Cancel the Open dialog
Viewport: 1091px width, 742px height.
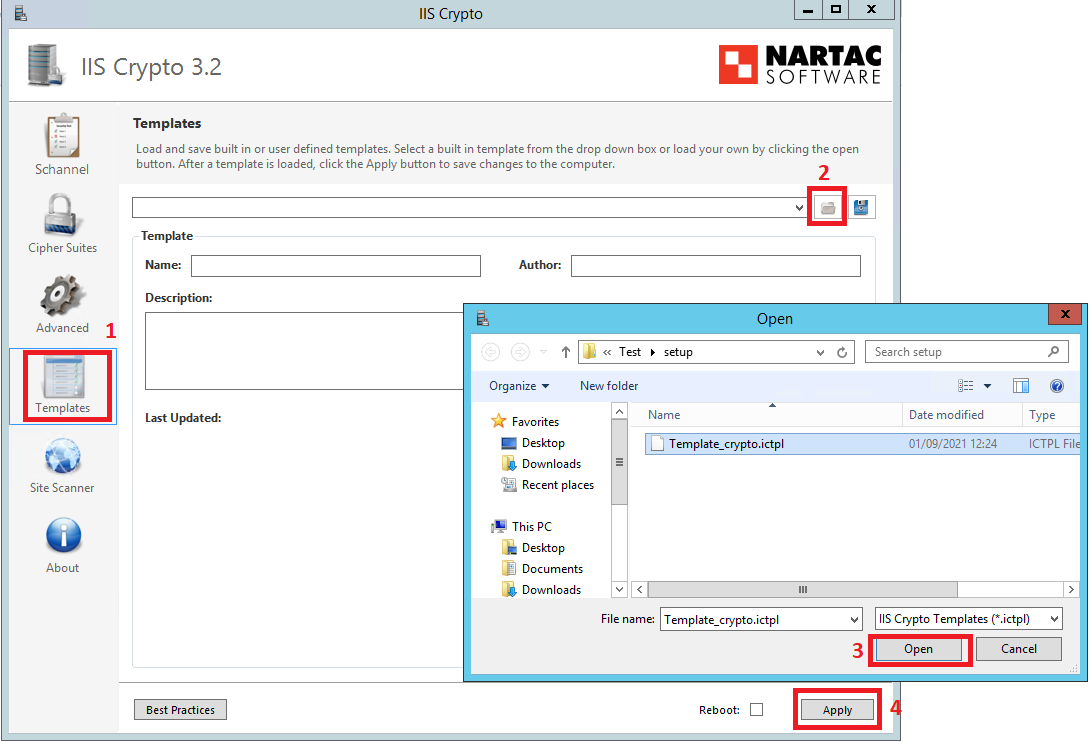pos(1019,649)
